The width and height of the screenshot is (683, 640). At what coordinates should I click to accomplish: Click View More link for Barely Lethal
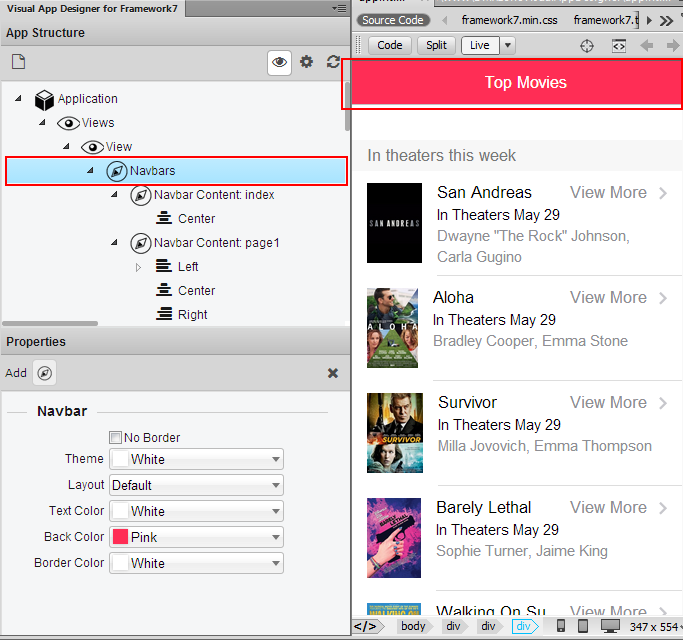click(608, 508)
